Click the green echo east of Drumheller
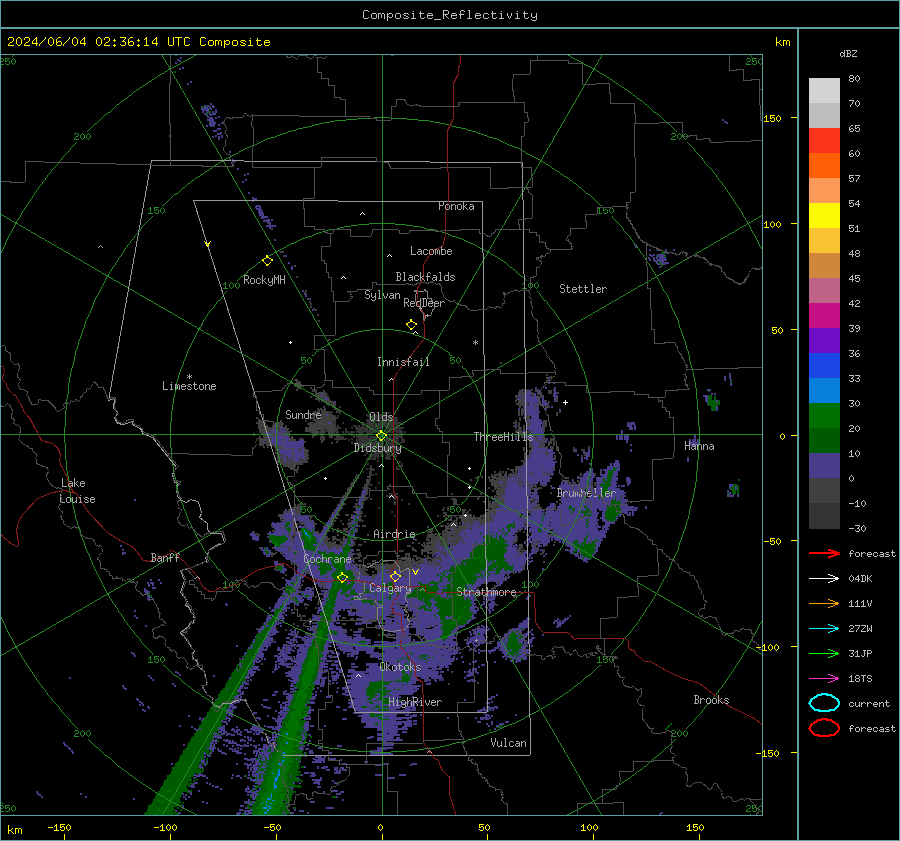Screen dimensions: 900x841 pos(611,510)
